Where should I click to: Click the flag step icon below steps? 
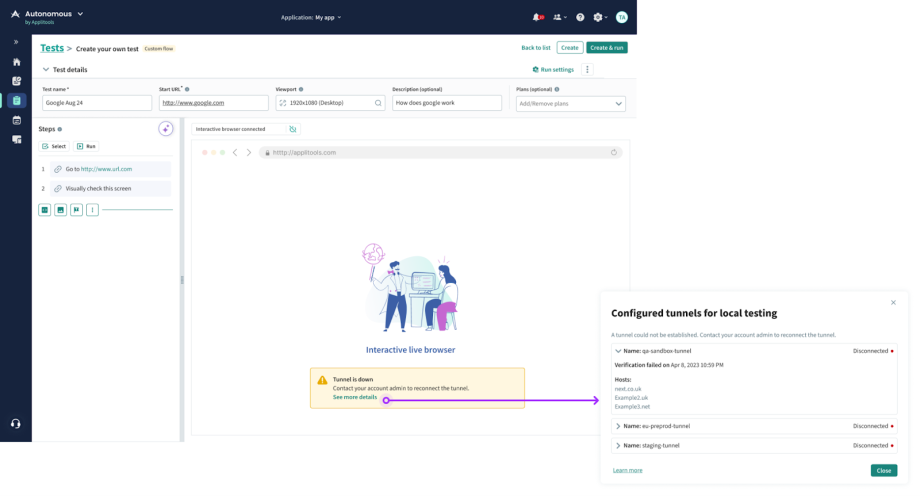76,210
